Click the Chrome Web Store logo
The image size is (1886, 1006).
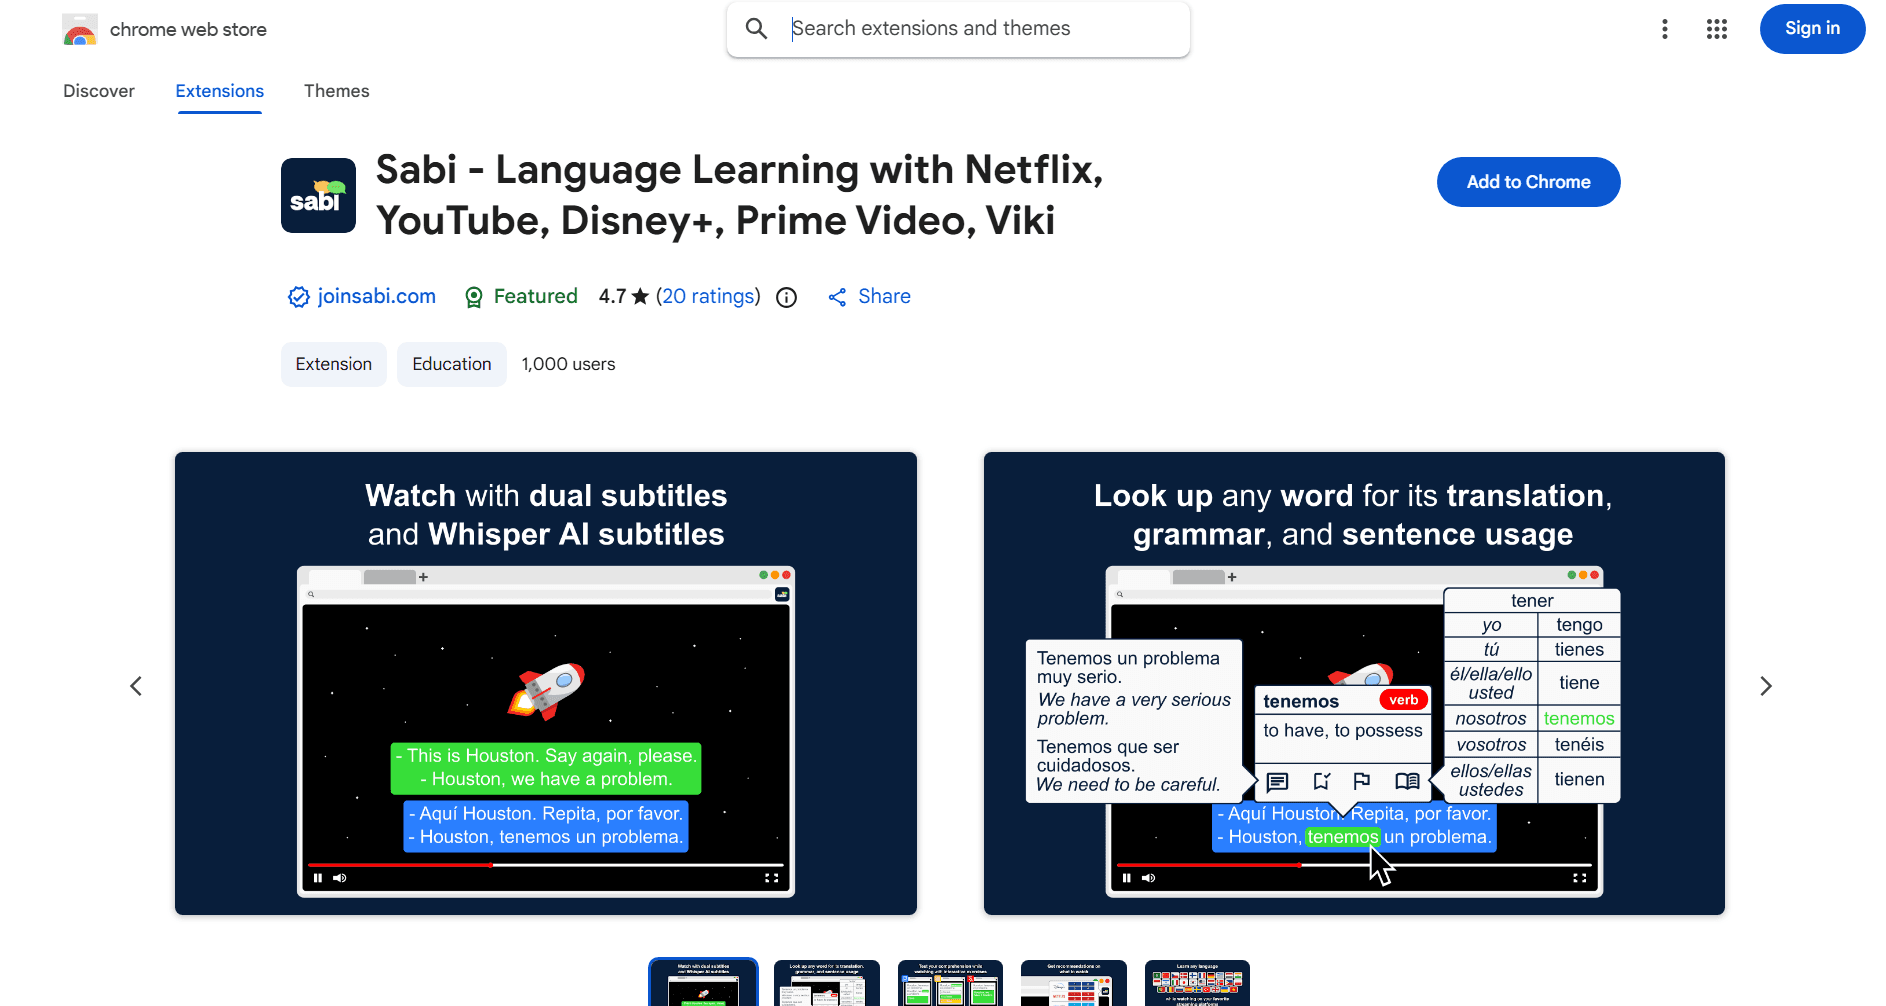click(80, 29)
